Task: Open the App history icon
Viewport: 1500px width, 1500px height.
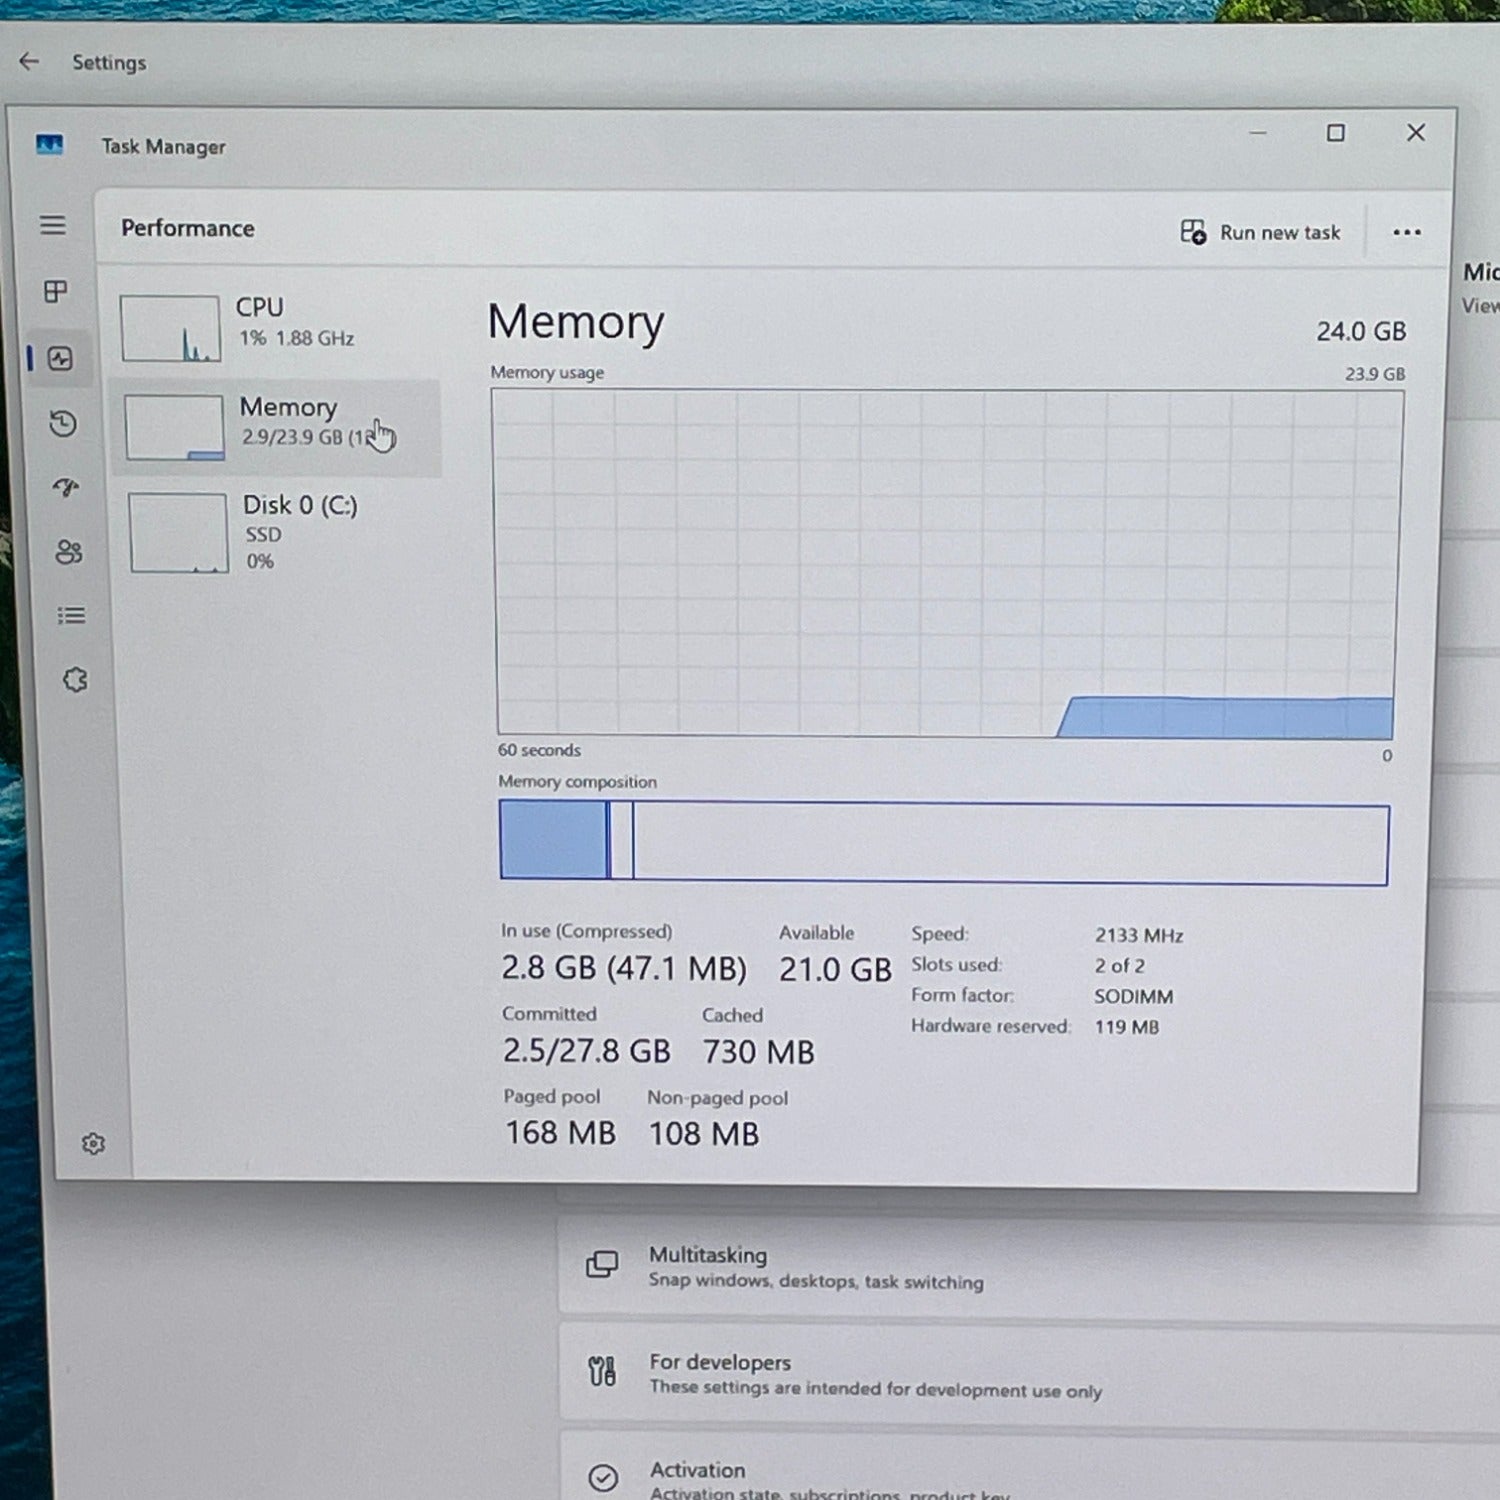Action: pos(63,424)
